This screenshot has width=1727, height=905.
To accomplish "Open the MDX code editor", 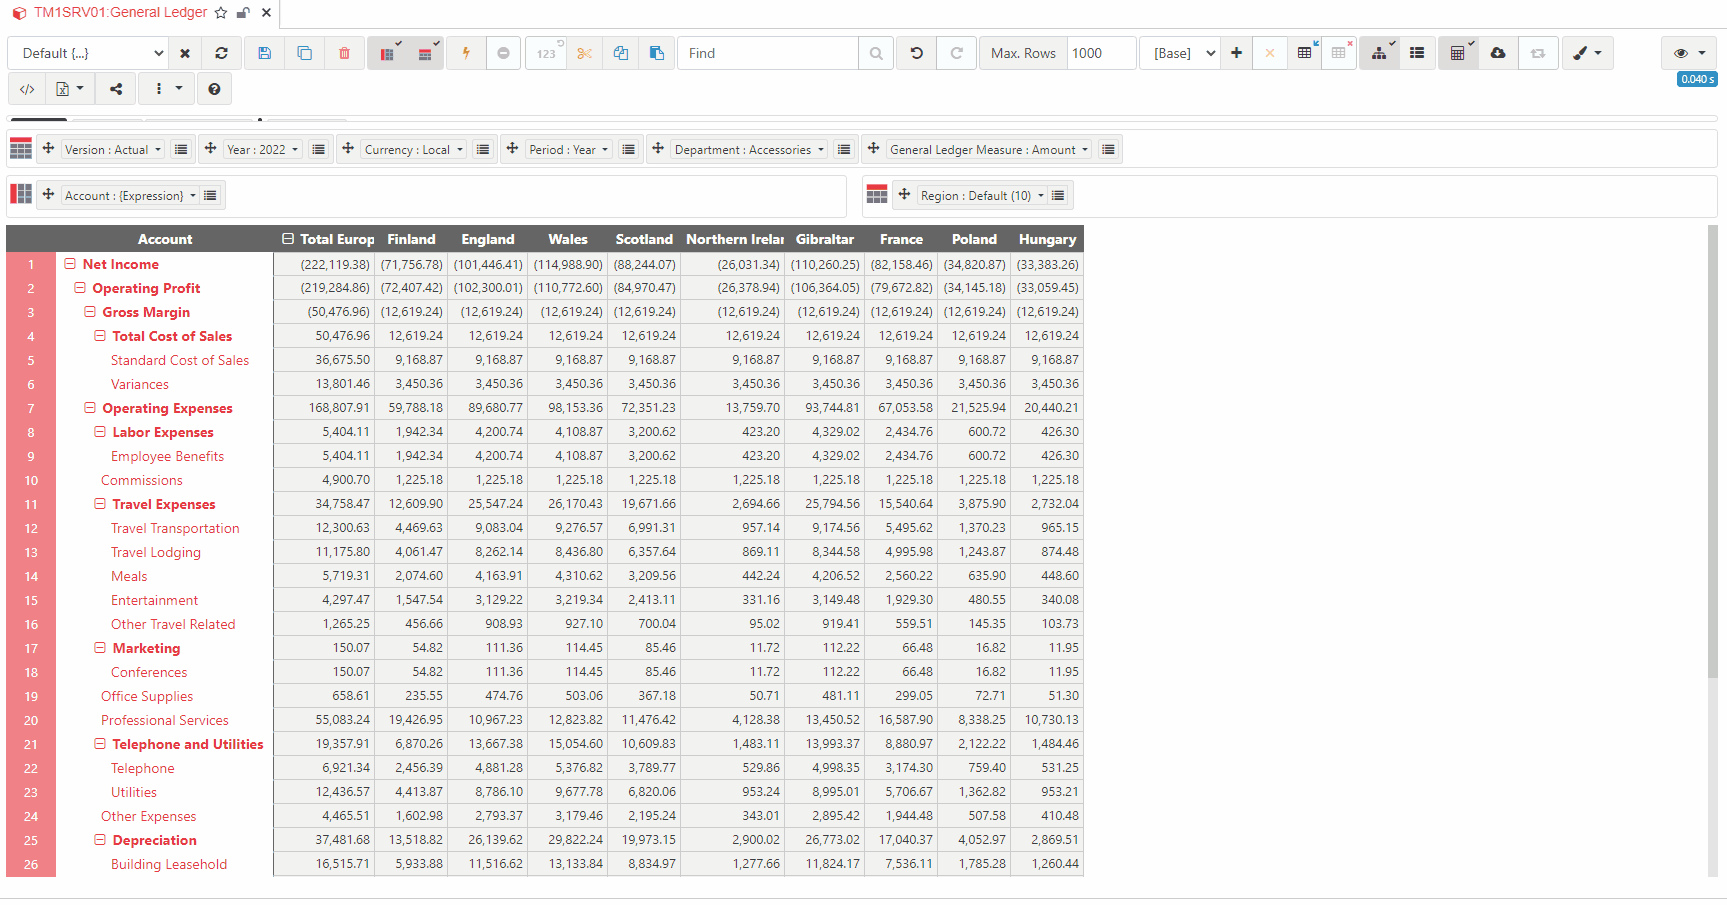I will point(26,88).
